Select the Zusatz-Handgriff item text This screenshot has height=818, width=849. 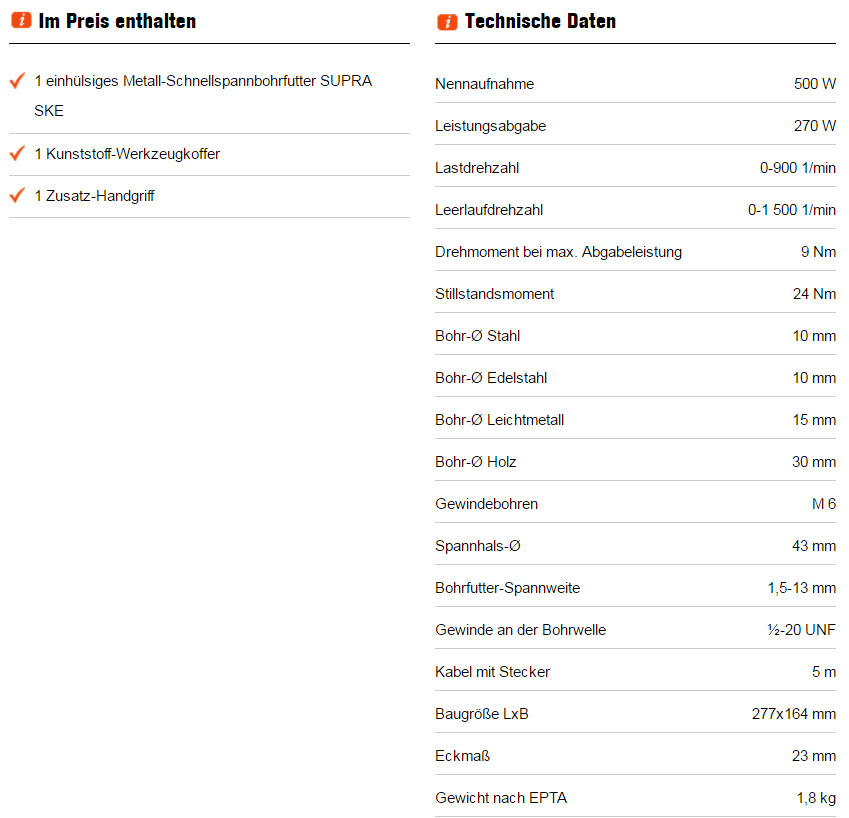94,196
